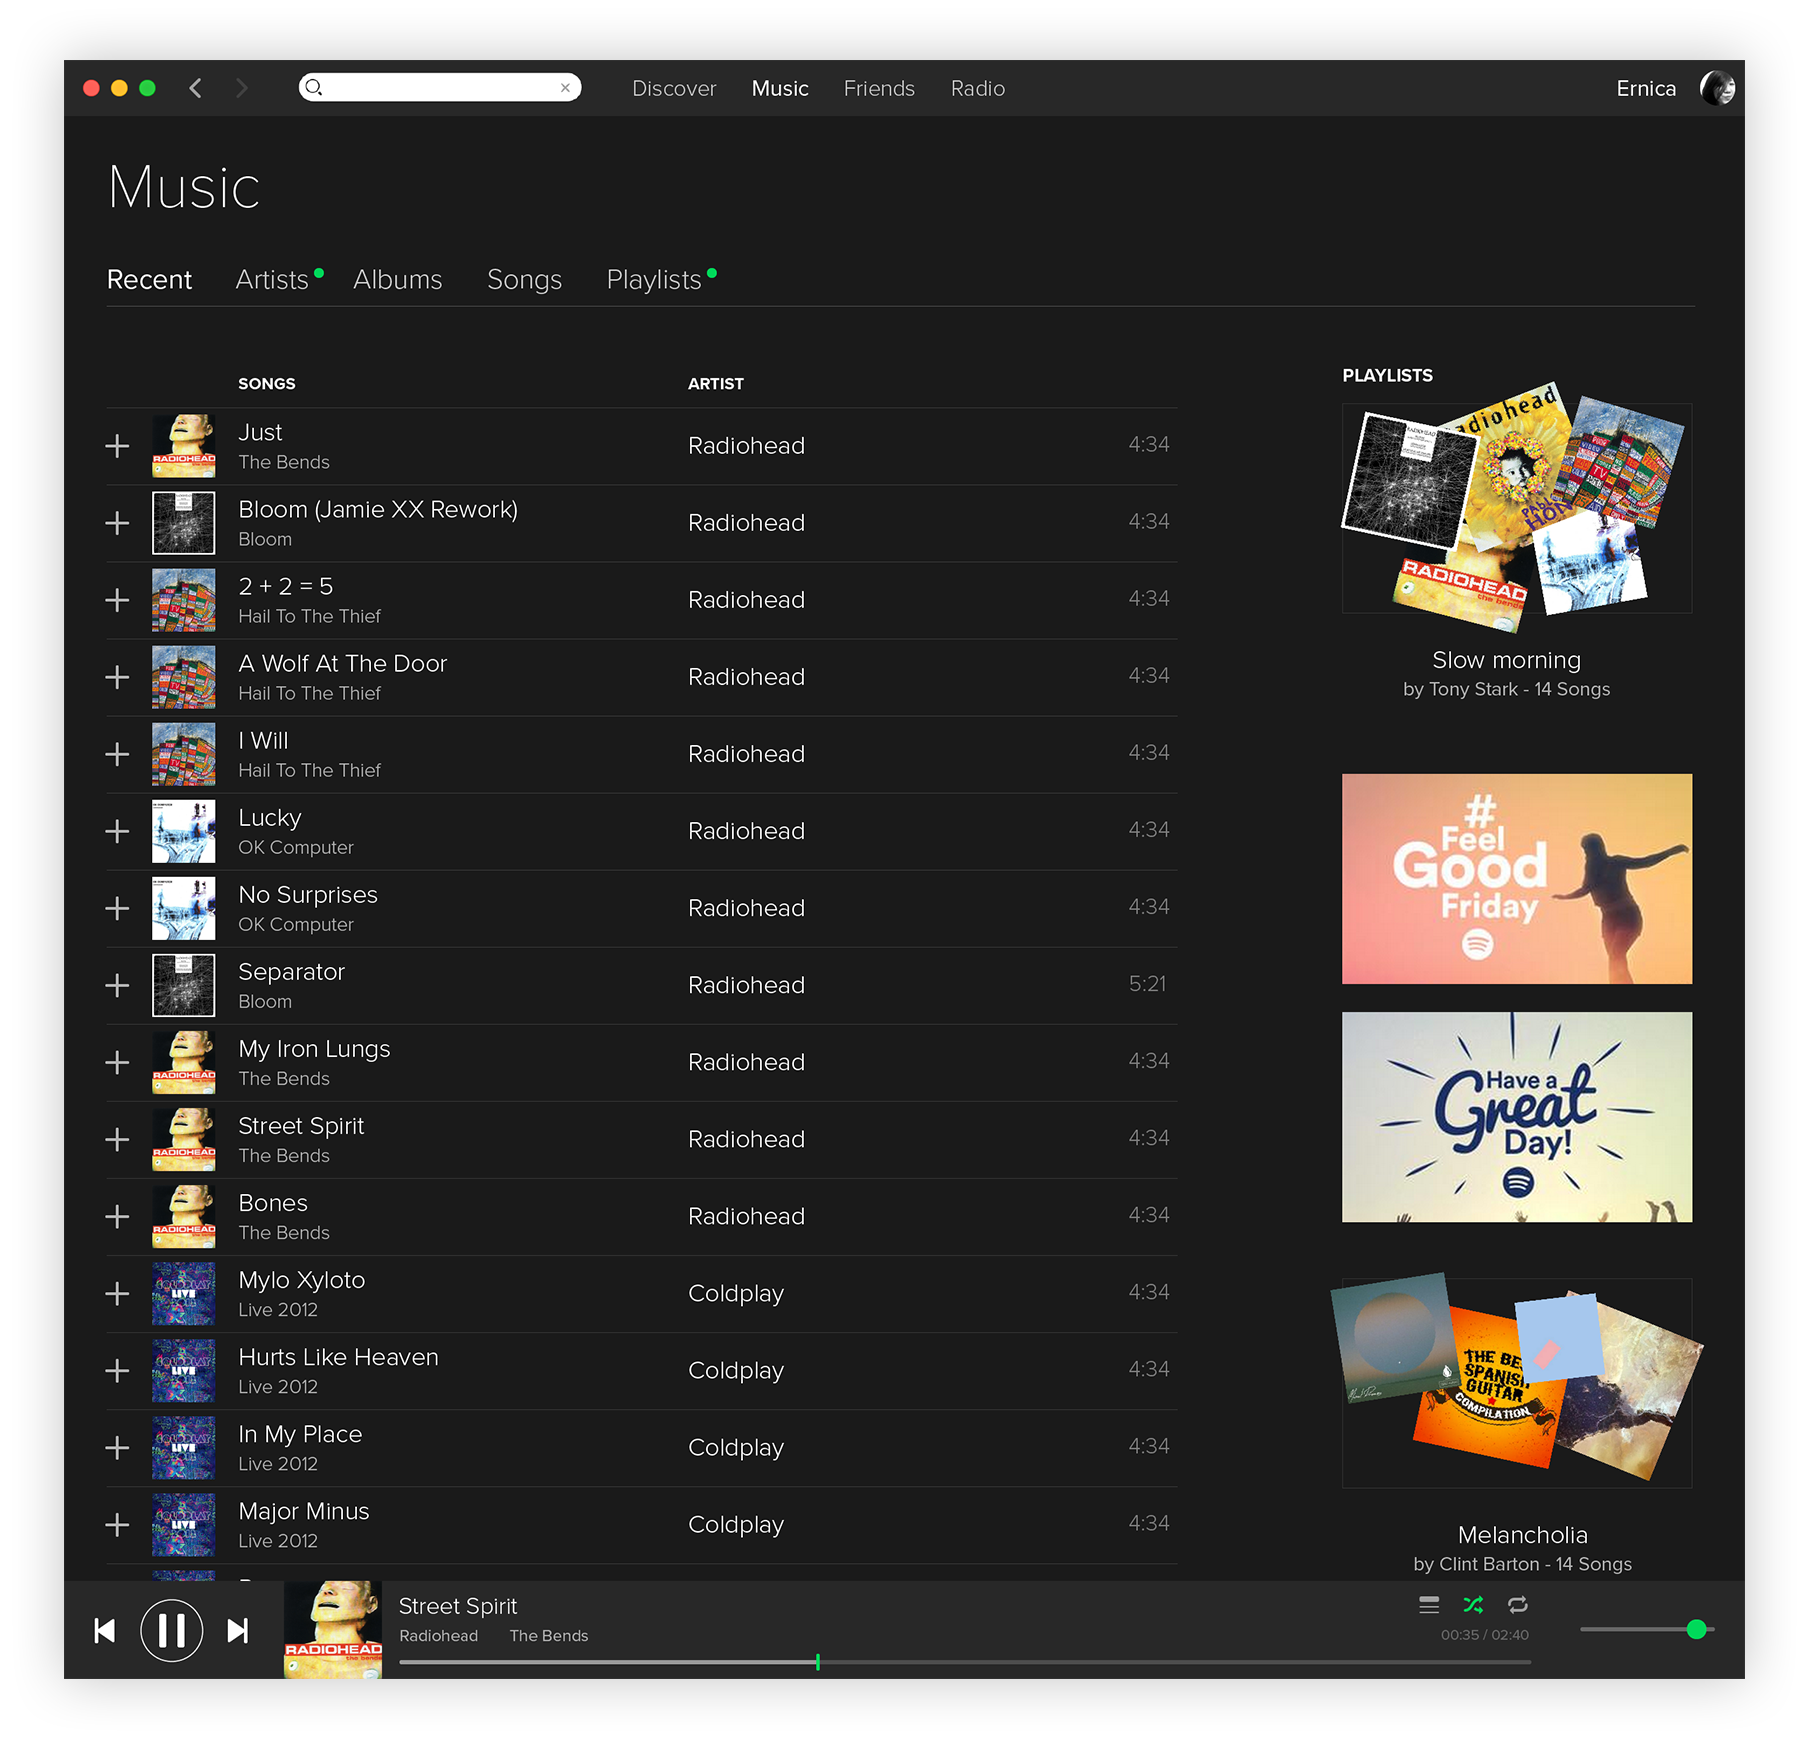
Task: Open the Feel Good Friday playlist
Action: coord(1516,878)
